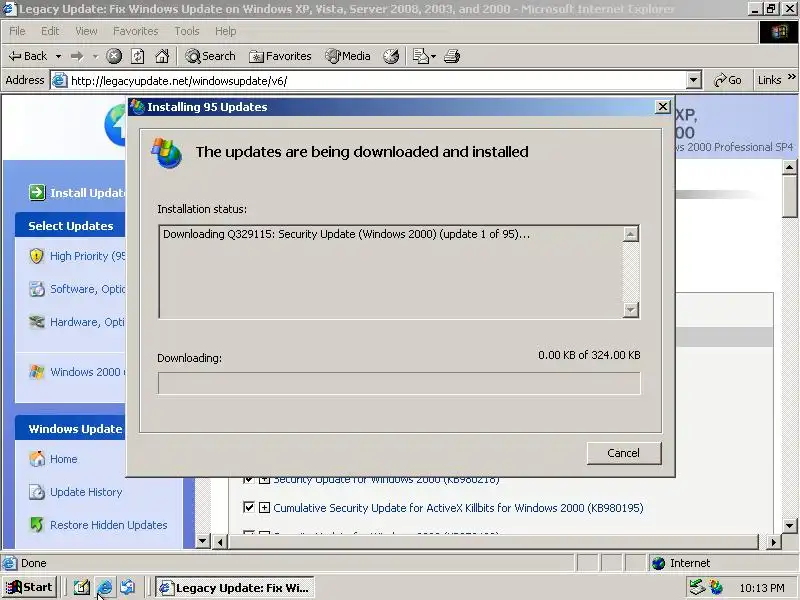The height and width of the screenshot is (600, 800).
Task: Click the Forward arrow toolbar button
Action: [77, 56]
